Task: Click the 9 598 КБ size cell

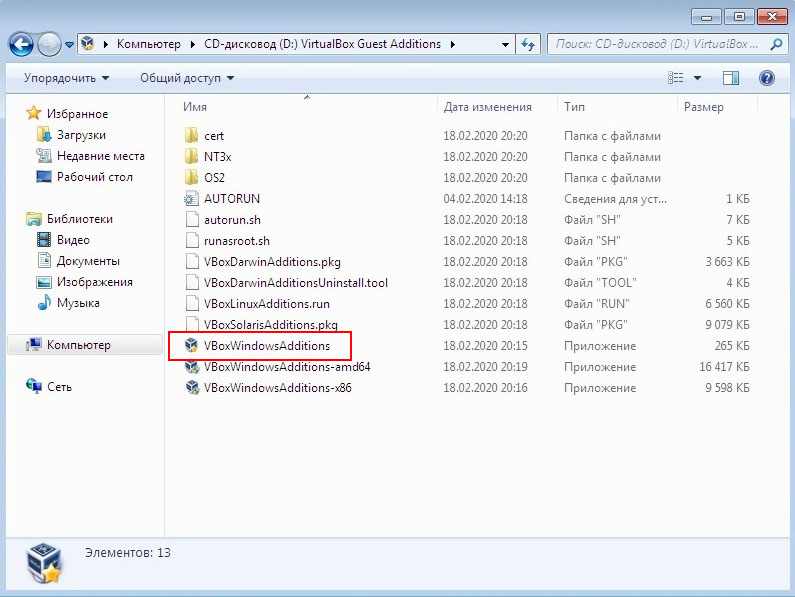Action: pyautogui.click(x=727, y=388)
